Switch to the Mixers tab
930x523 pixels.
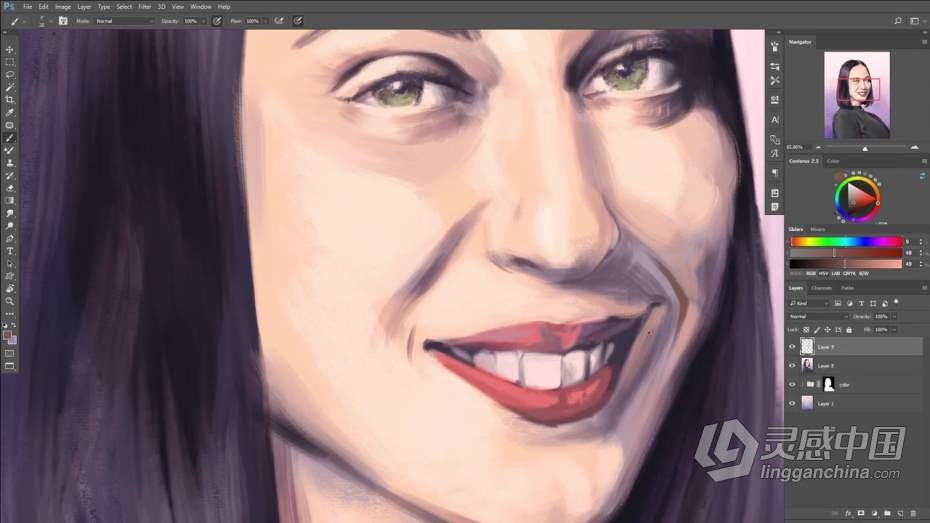click(x=817, y=229)
